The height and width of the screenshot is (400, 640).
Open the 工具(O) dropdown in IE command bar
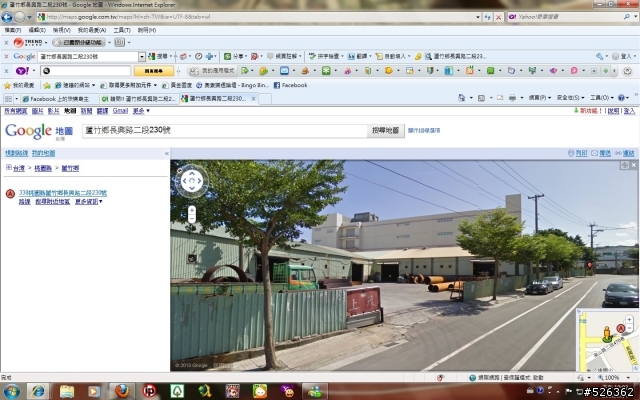[602, 98]
